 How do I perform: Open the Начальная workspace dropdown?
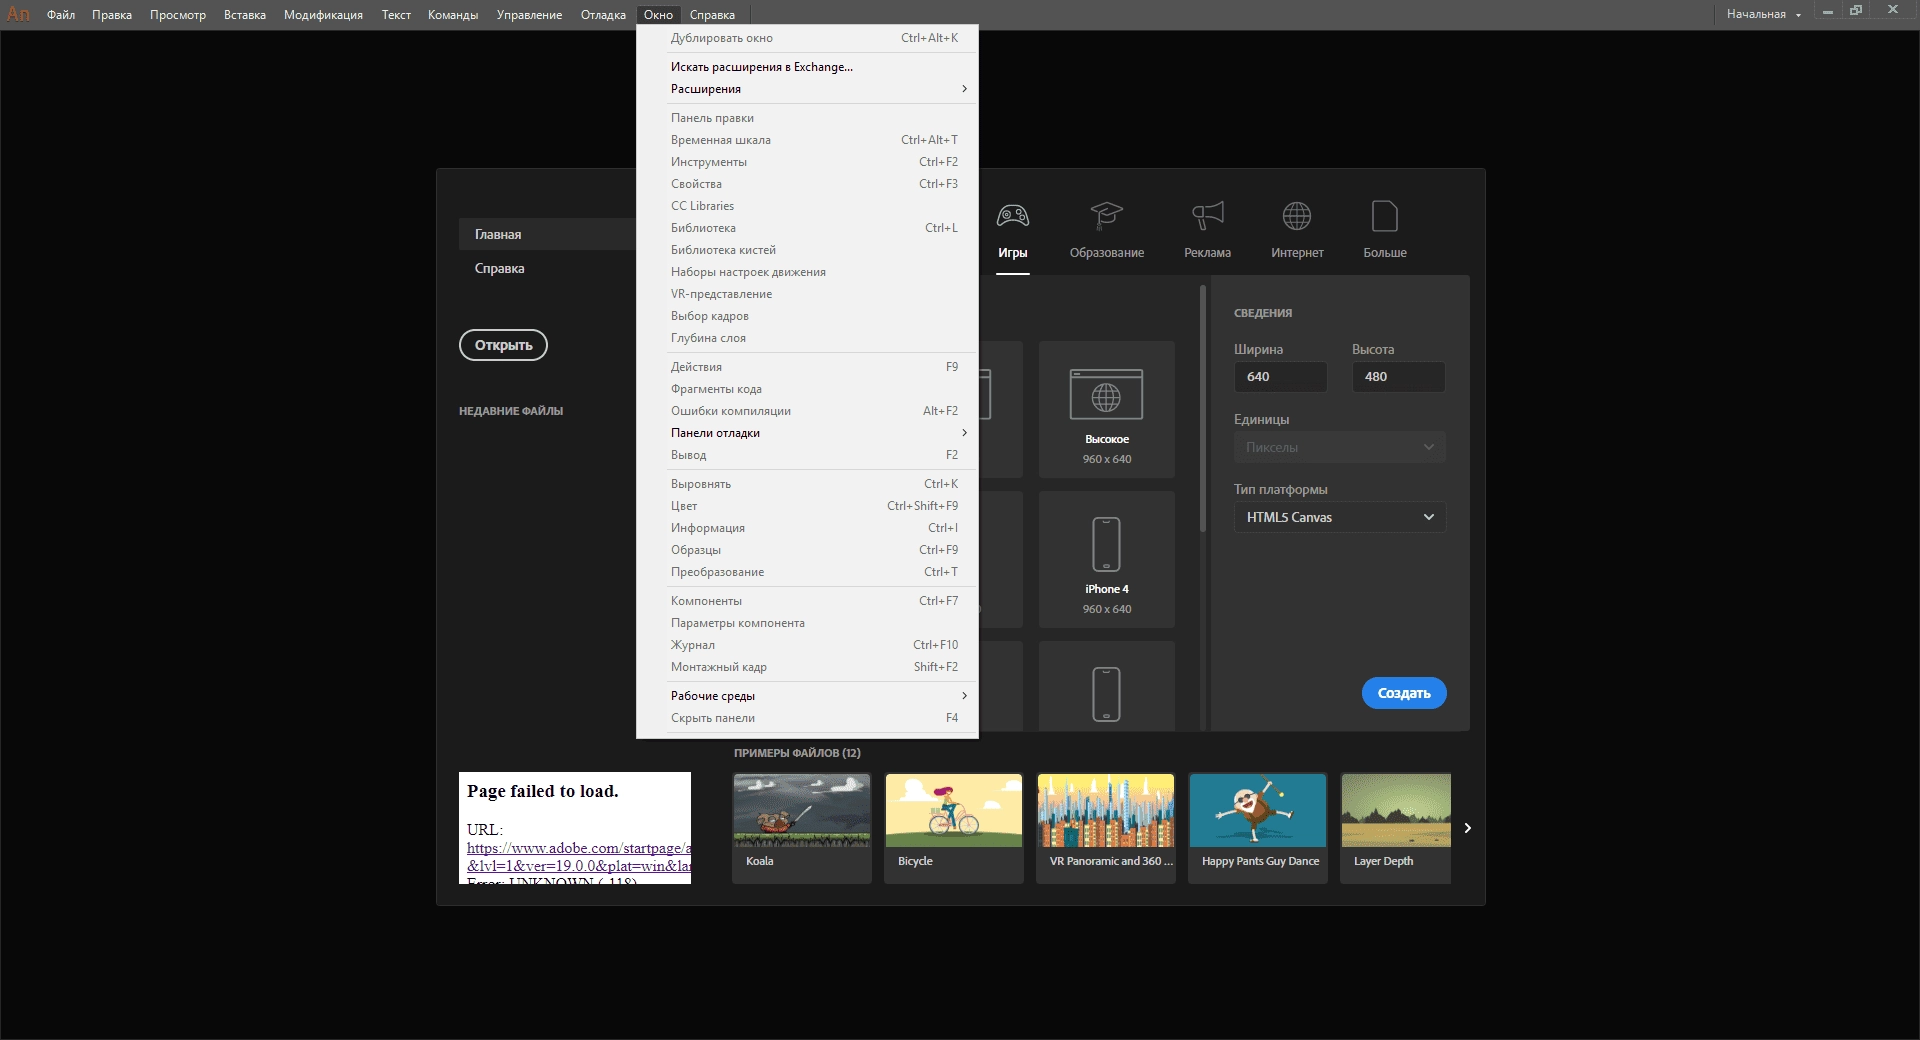[x=1763, y=14]
